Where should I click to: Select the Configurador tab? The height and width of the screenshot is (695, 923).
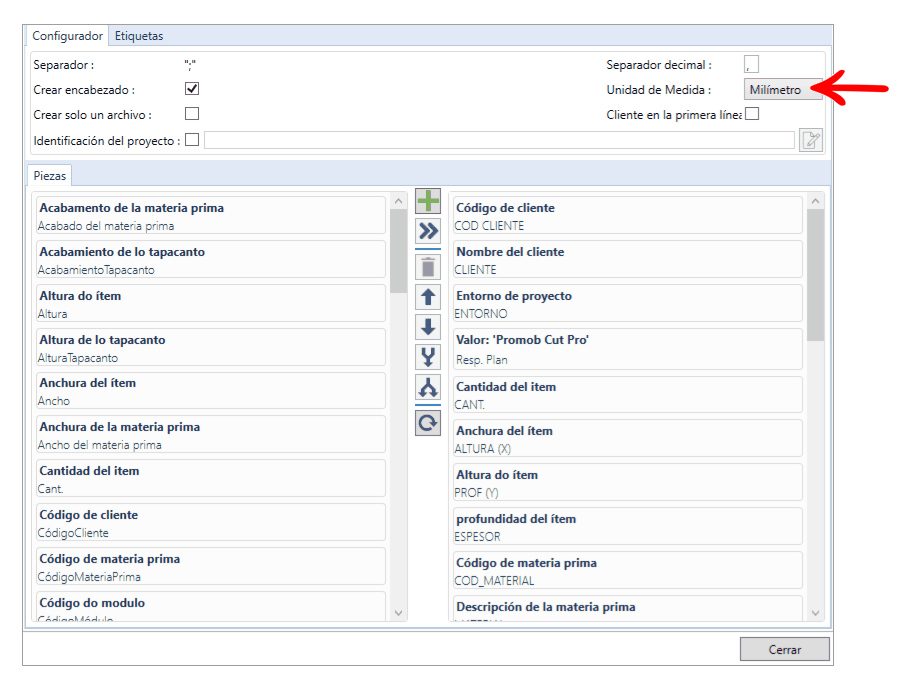67,36
